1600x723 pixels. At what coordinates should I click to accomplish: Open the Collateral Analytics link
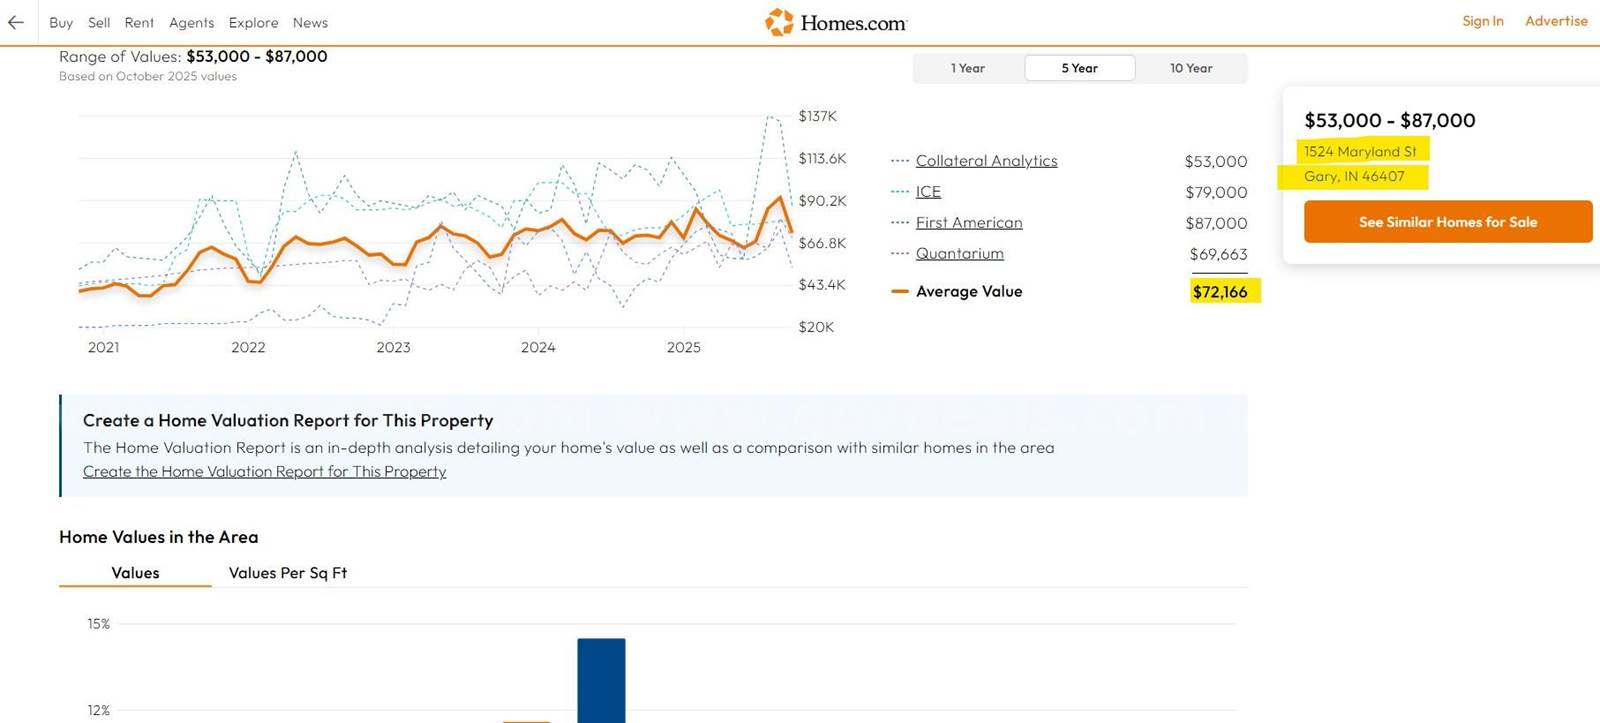986,161
